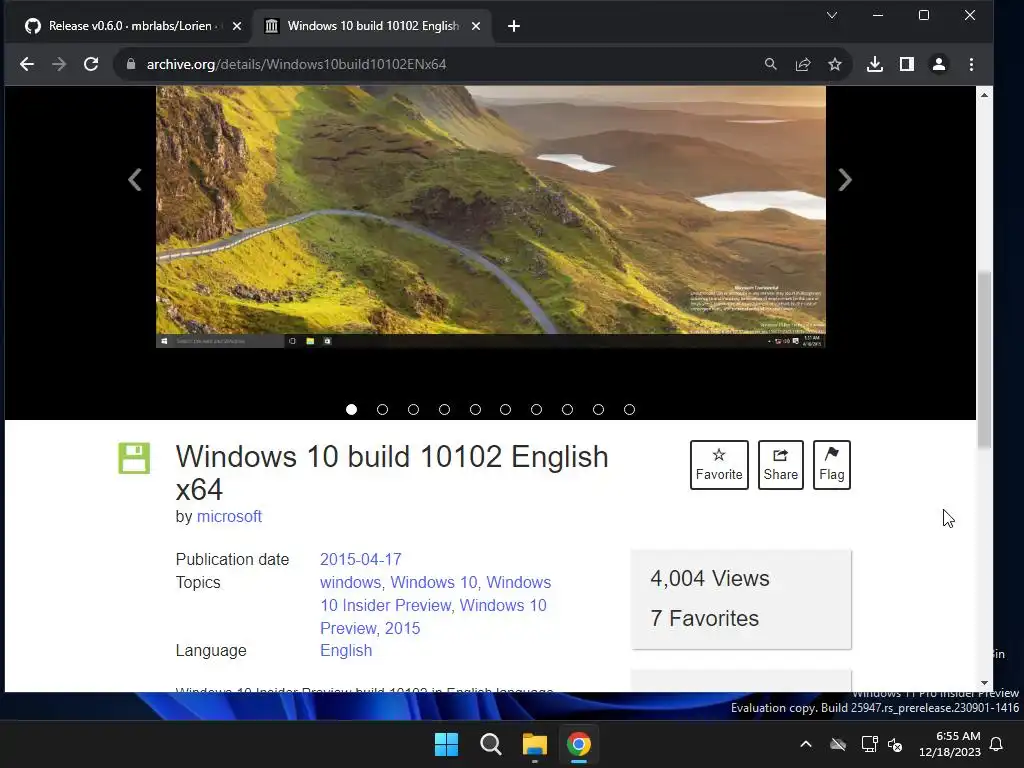Image resolution: width=1024 pixels, height=768 pixels.
Task: Open the microsoft creator link
Action: (x=229, y=517)
